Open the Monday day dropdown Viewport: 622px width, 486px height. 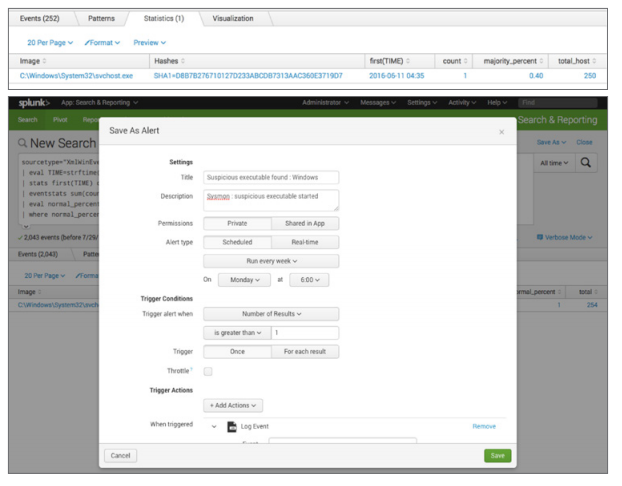(x=244, y=280)
